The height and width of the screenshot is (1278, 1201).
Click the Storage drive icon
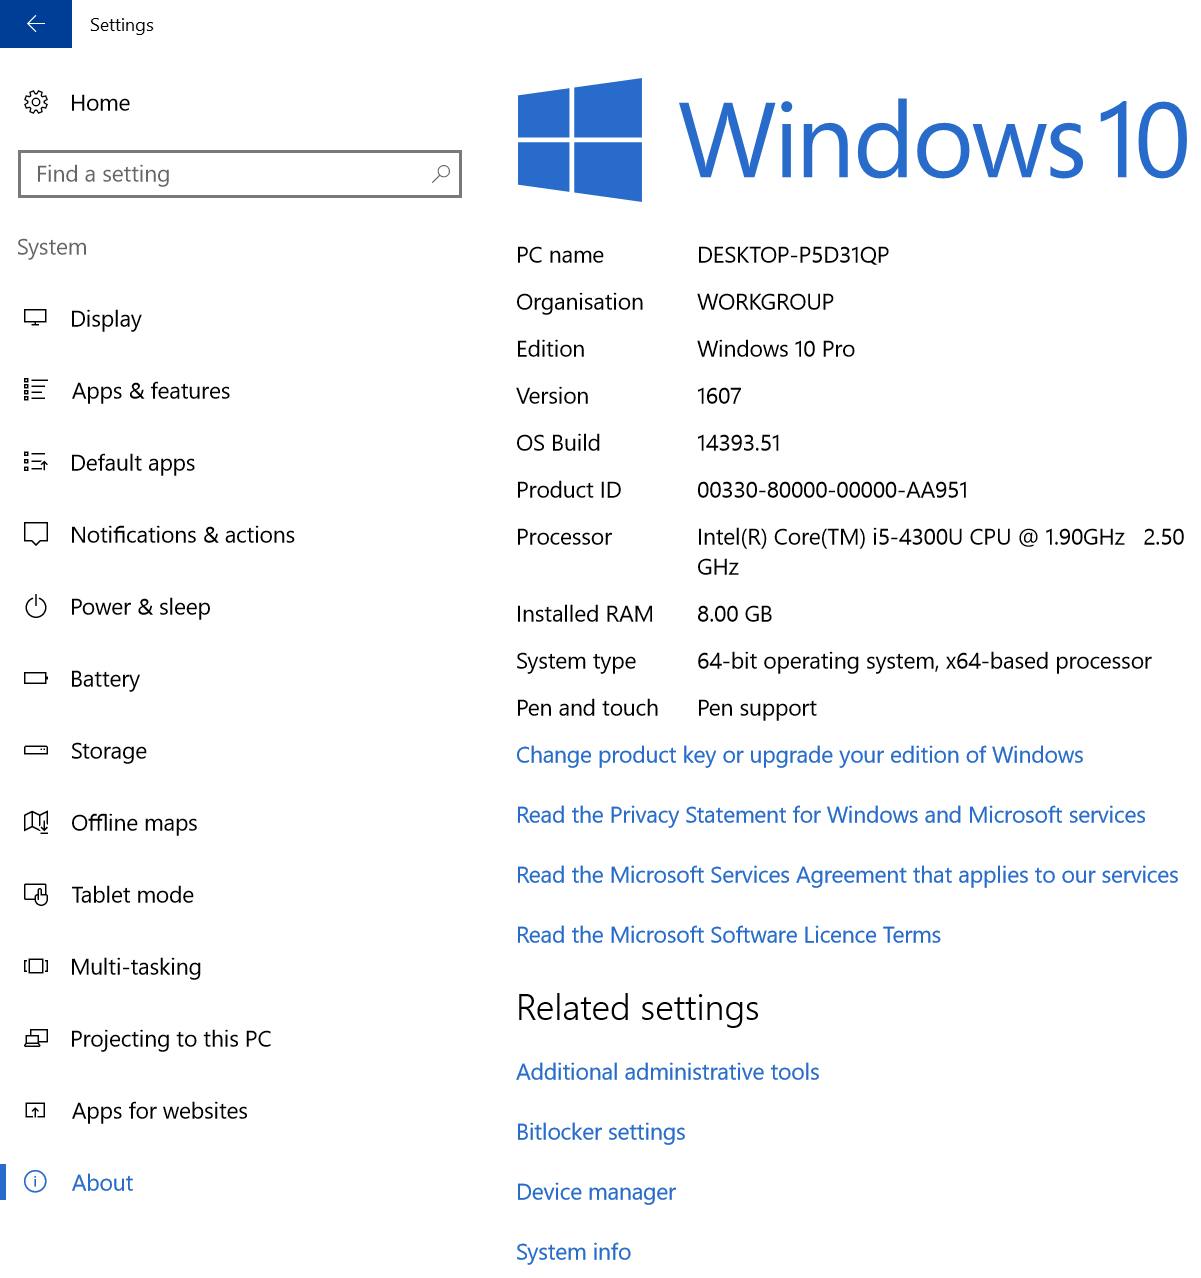point(36,750)
